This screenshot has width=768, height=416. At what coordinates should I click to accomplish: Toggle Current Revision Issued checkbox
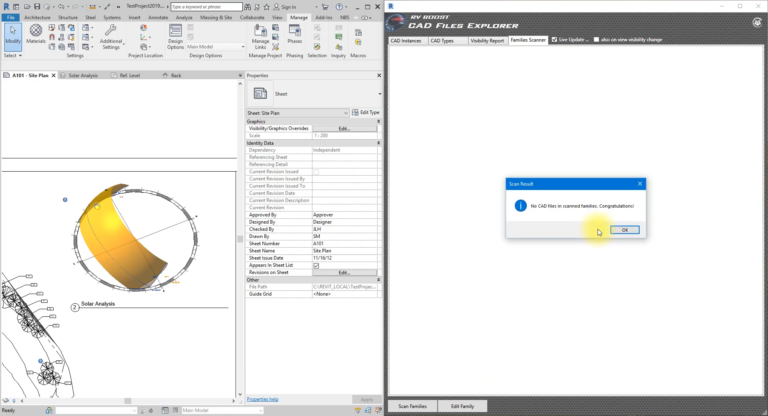pos(316,172)
